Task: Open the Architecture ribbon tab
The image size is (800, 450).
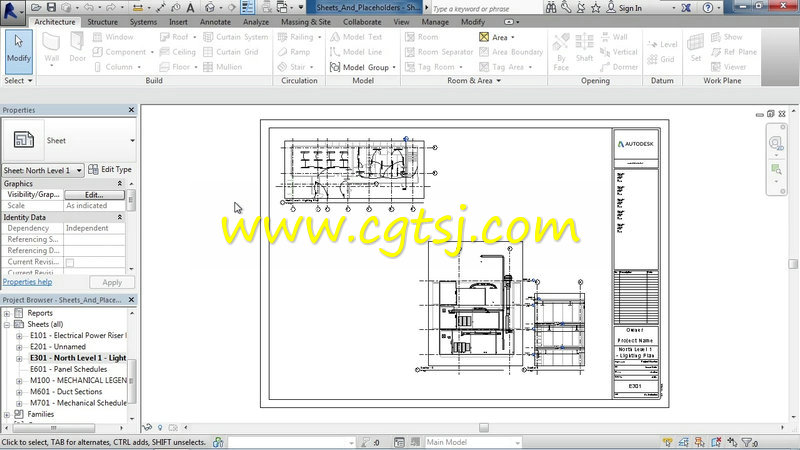Action: tap(55, 22)
